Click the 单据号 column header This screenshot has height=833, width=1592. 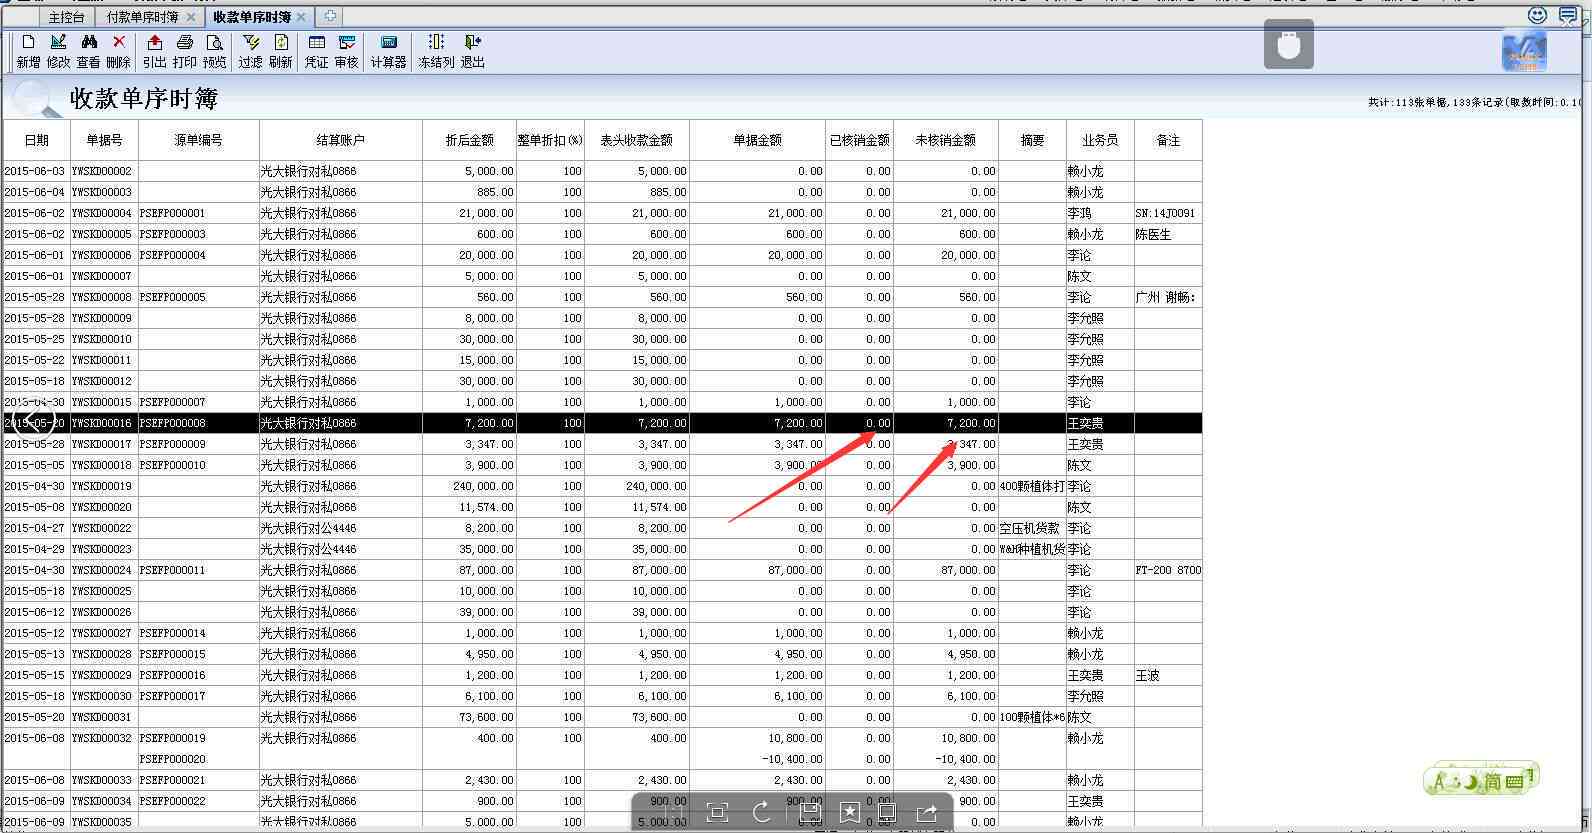tap(104, 140)
